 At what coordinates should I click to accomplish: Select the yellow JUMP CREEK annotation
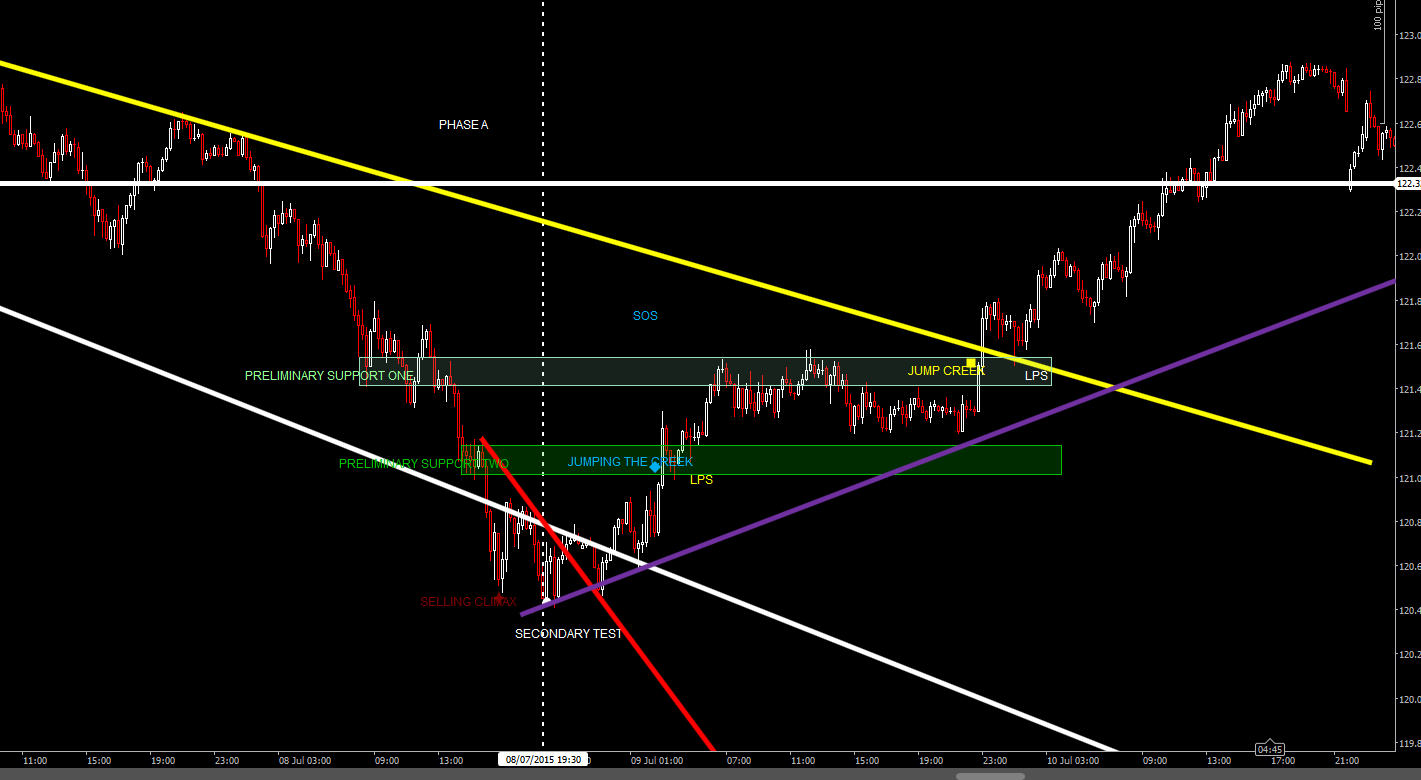946,371
